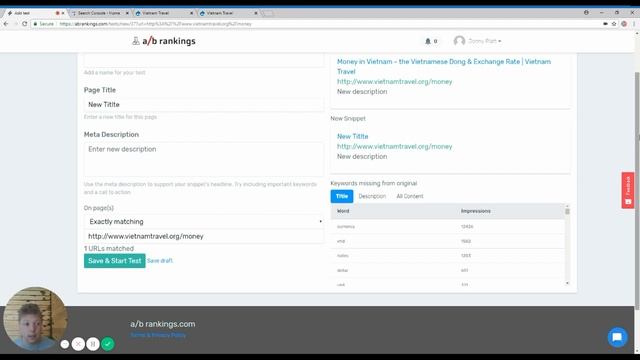Click the webcam presenter thumbnail
The width and height of the screenshot is (640, 360).
35,319
